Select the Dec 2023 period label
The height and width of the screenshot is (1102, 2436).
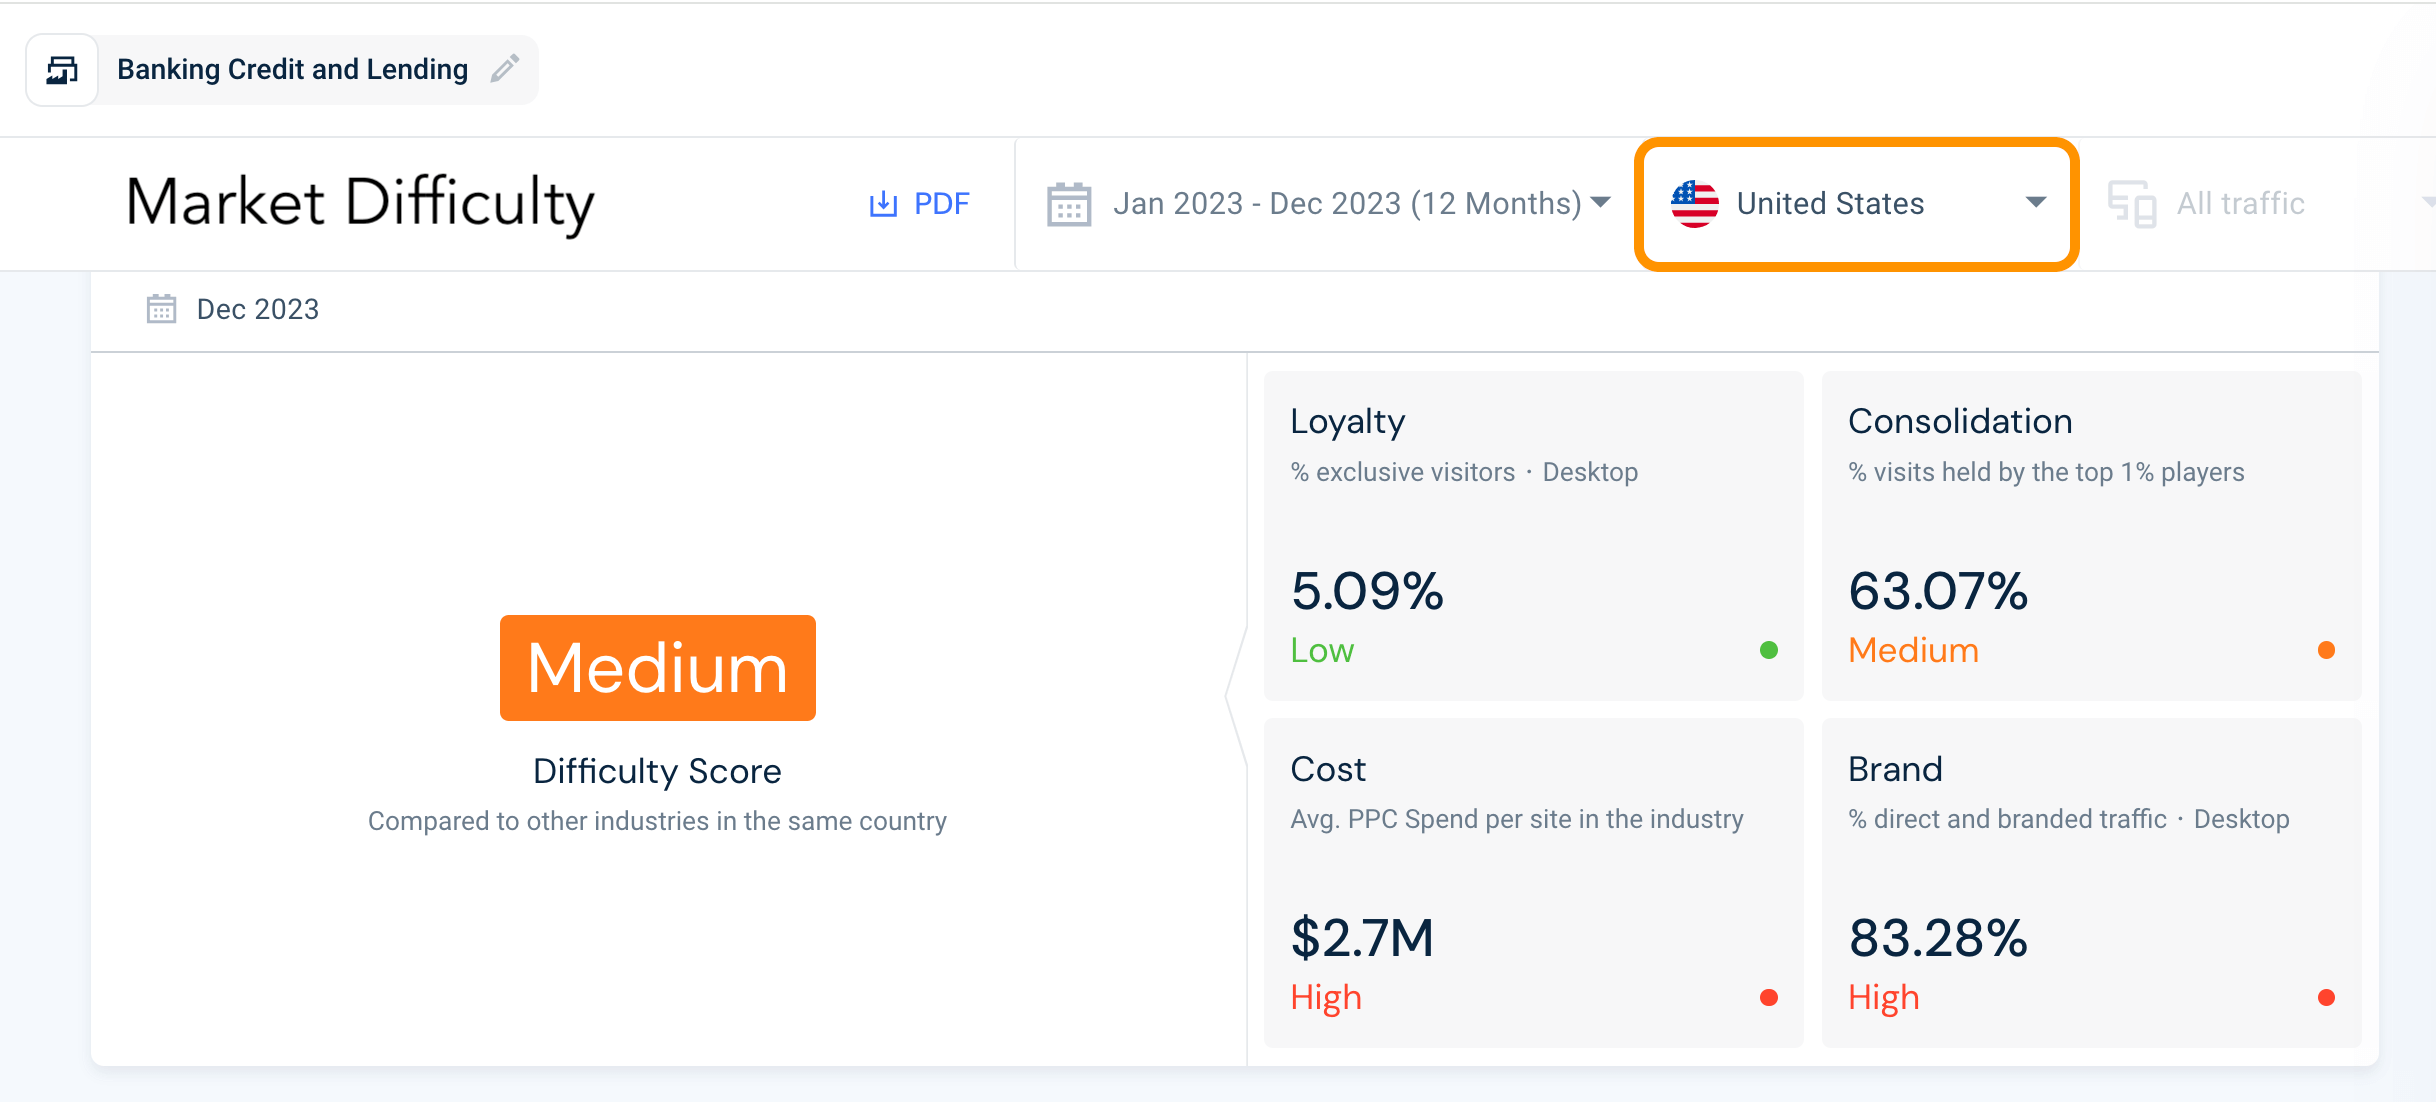[x=257, y=309]
